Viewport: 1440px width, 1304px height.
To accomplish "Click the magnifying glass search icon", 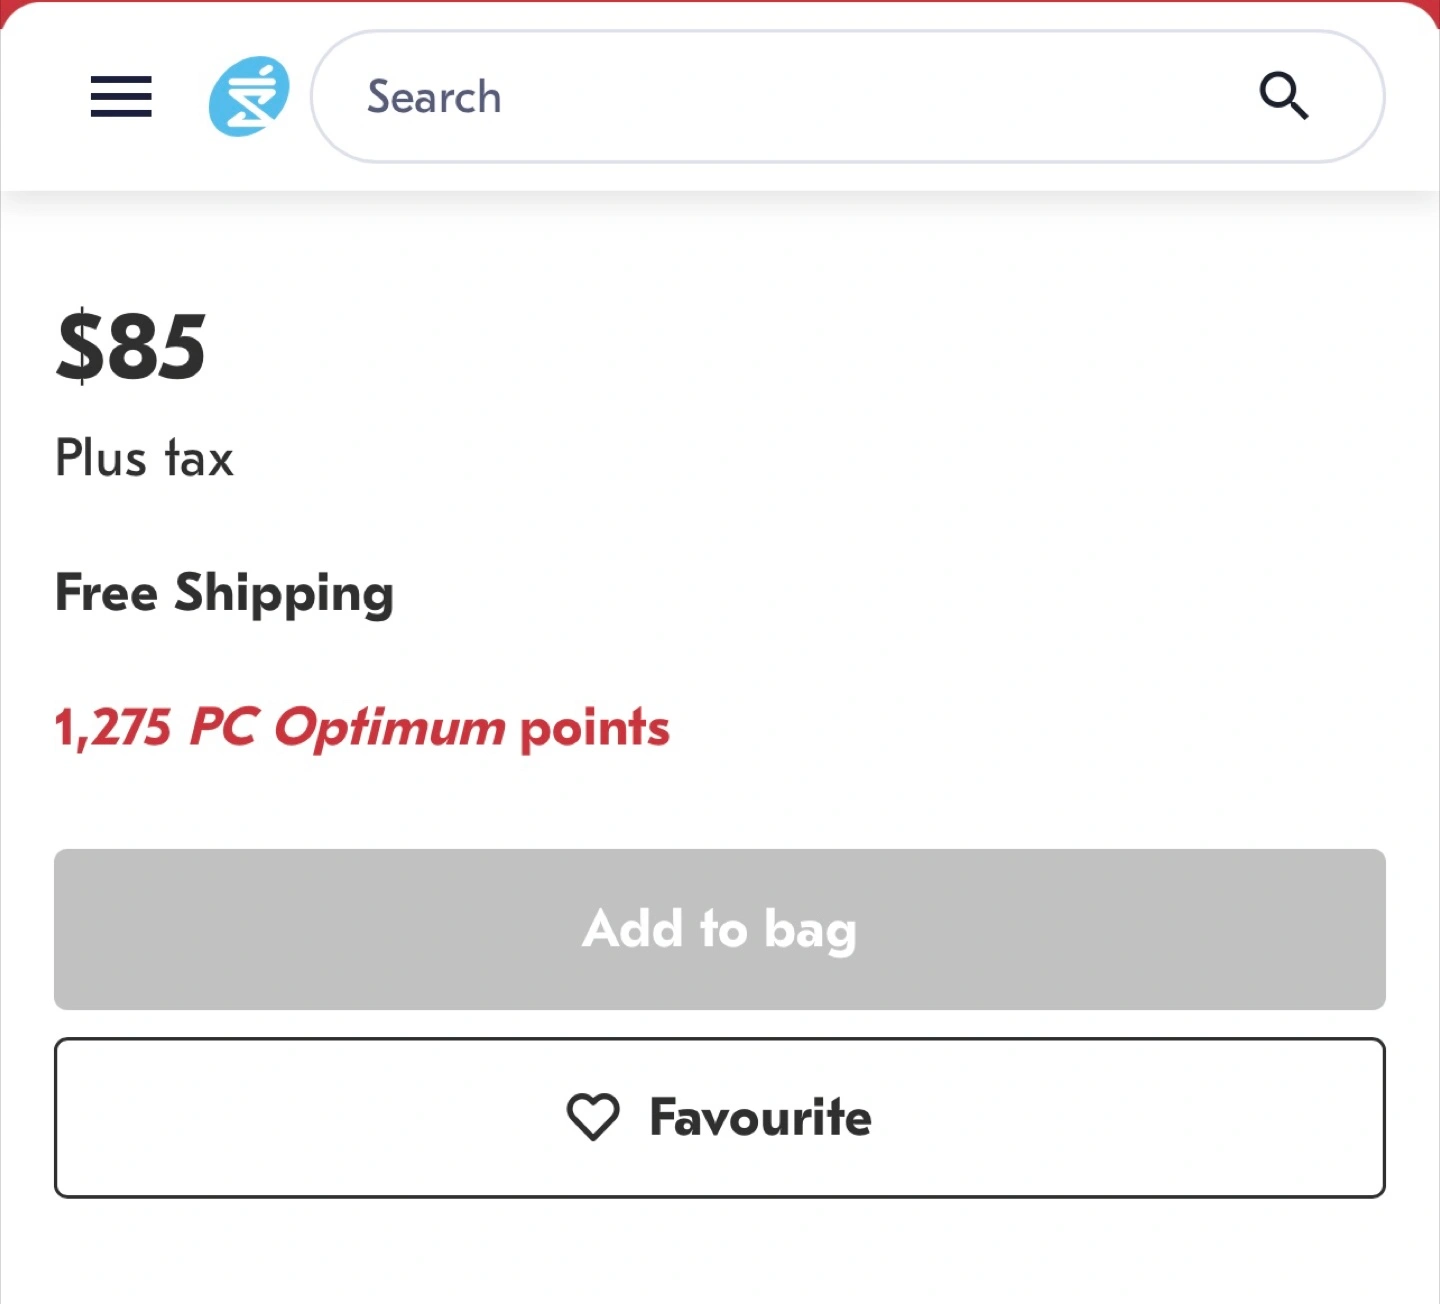I will (x=1284, y=96).
